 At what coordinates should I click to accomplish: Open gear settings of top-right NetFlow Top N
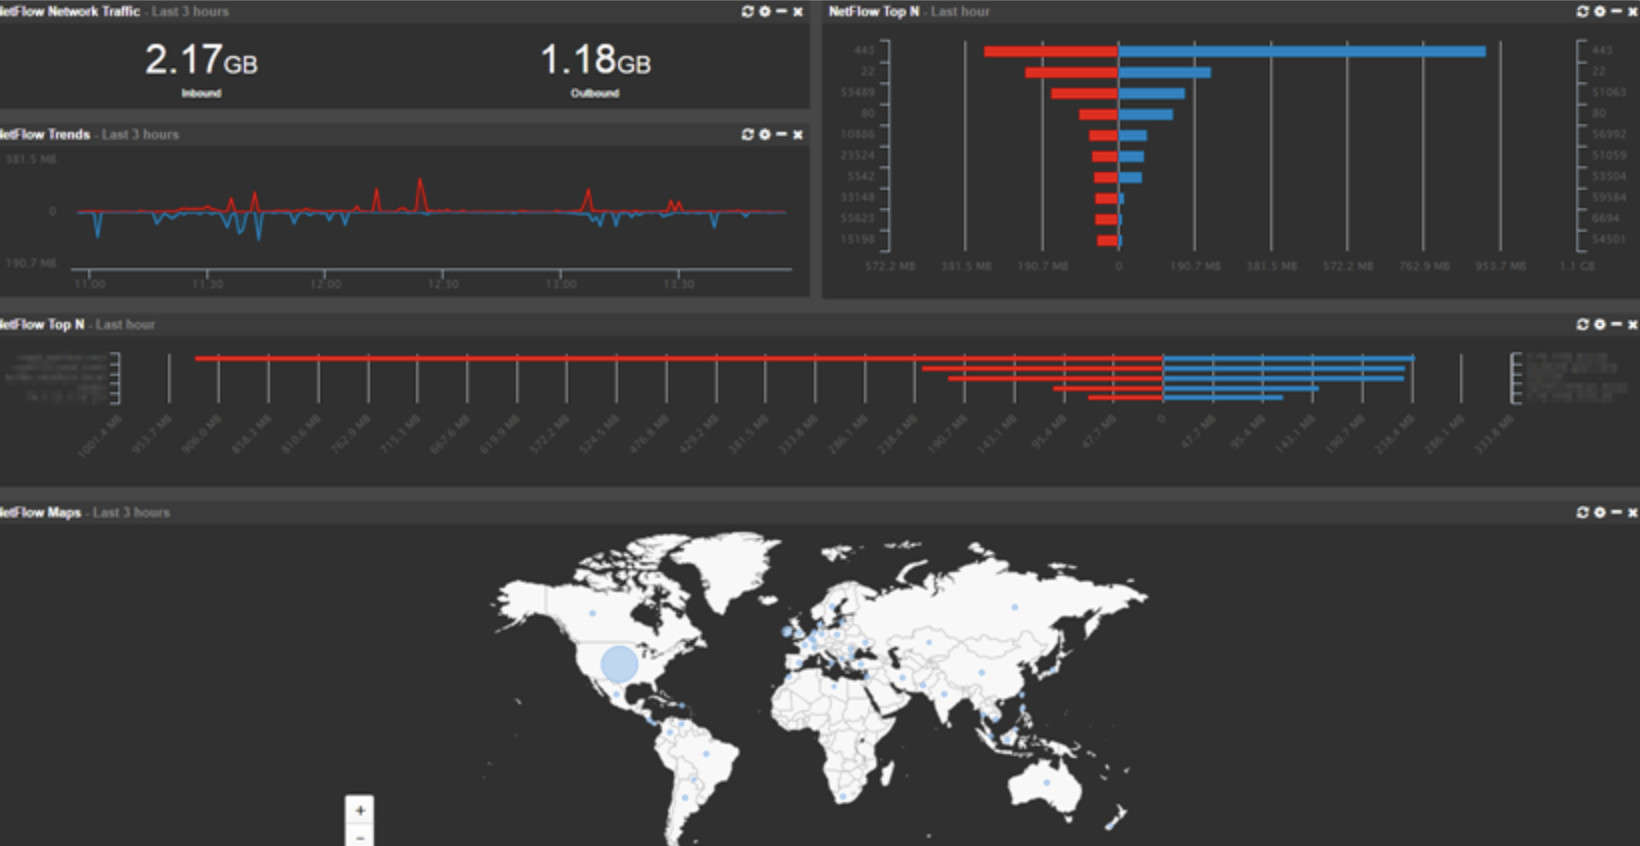coord(1599,12)
